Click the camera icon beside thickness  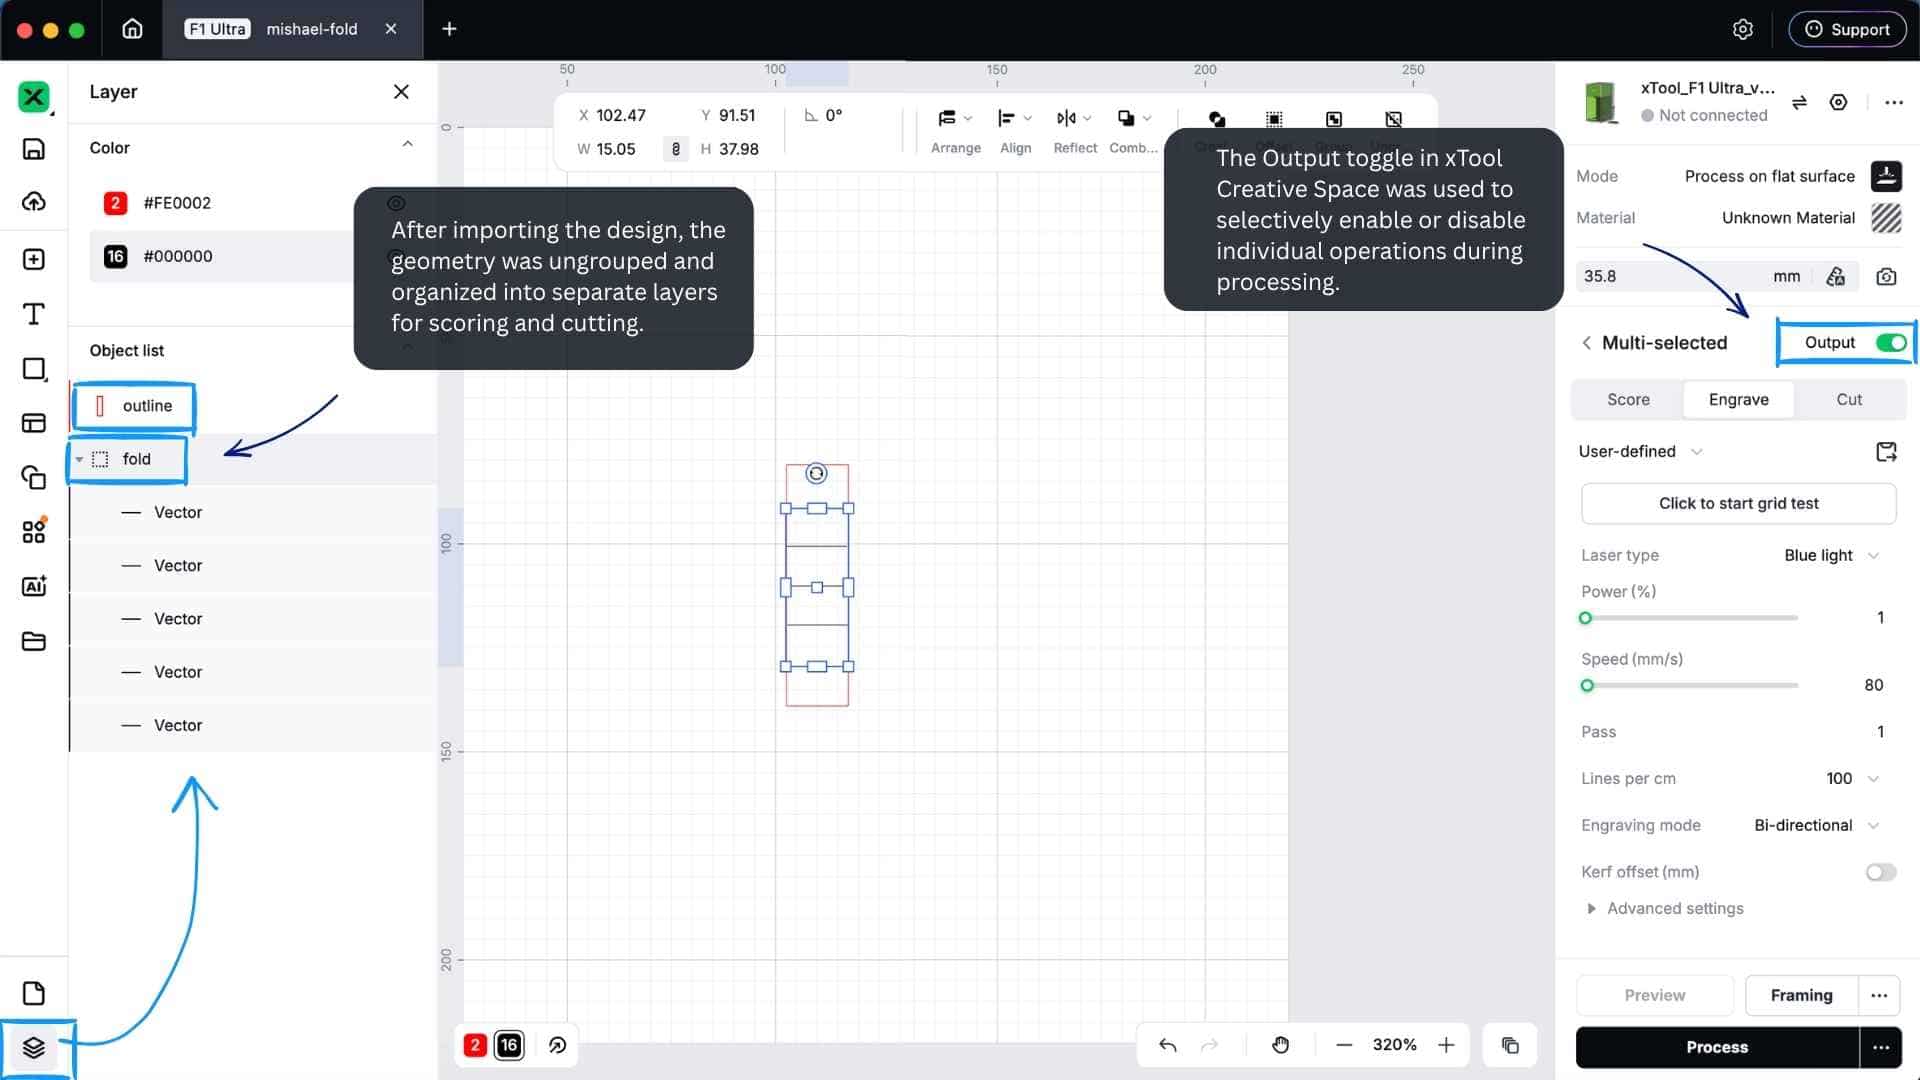pyautogui.click(x=1886, y=276)
